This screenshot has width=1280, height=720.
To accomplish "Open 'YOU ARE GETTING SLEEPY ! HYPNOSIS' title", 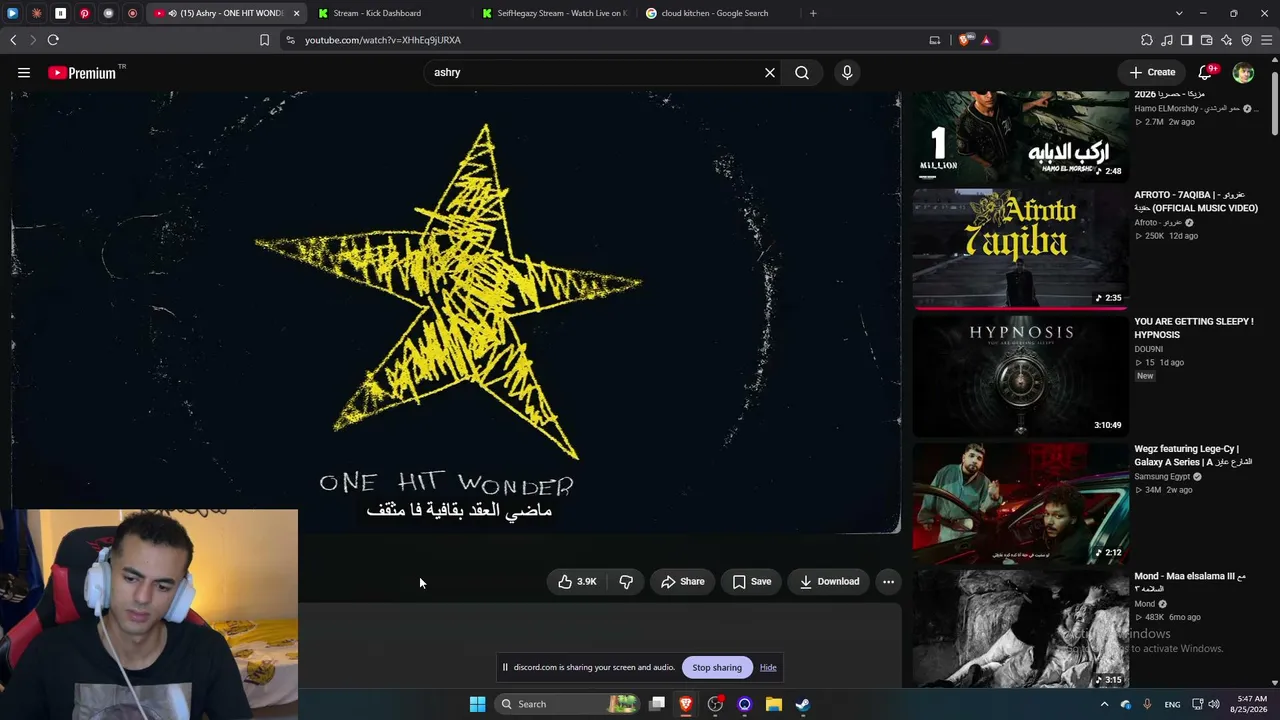I will (1194, 328).
